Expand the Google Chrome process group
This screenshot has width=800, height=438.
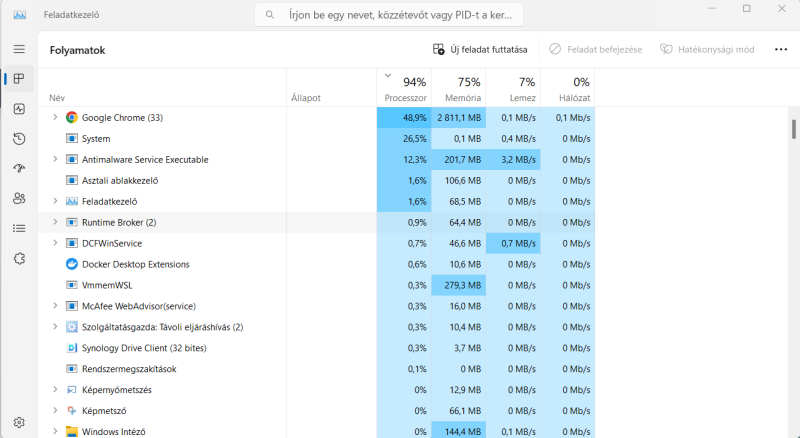(x=55, y=117)
